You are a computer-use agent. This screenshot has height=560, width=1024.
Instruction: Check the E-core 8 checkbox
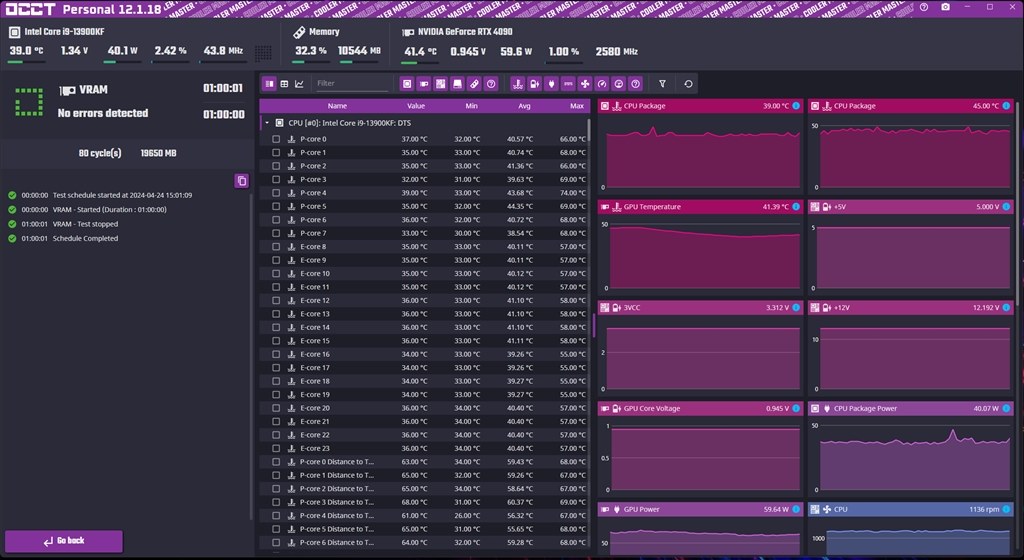point(276,247)
